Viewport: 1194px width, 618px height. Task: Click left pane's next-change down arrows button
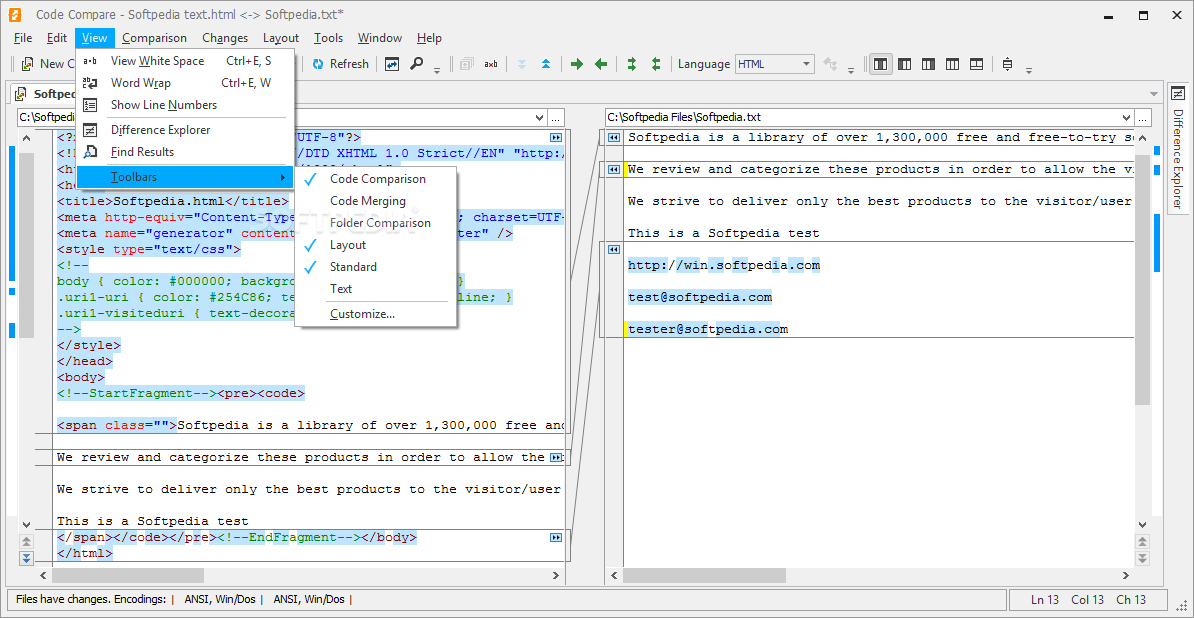click(x=26, y=559)
